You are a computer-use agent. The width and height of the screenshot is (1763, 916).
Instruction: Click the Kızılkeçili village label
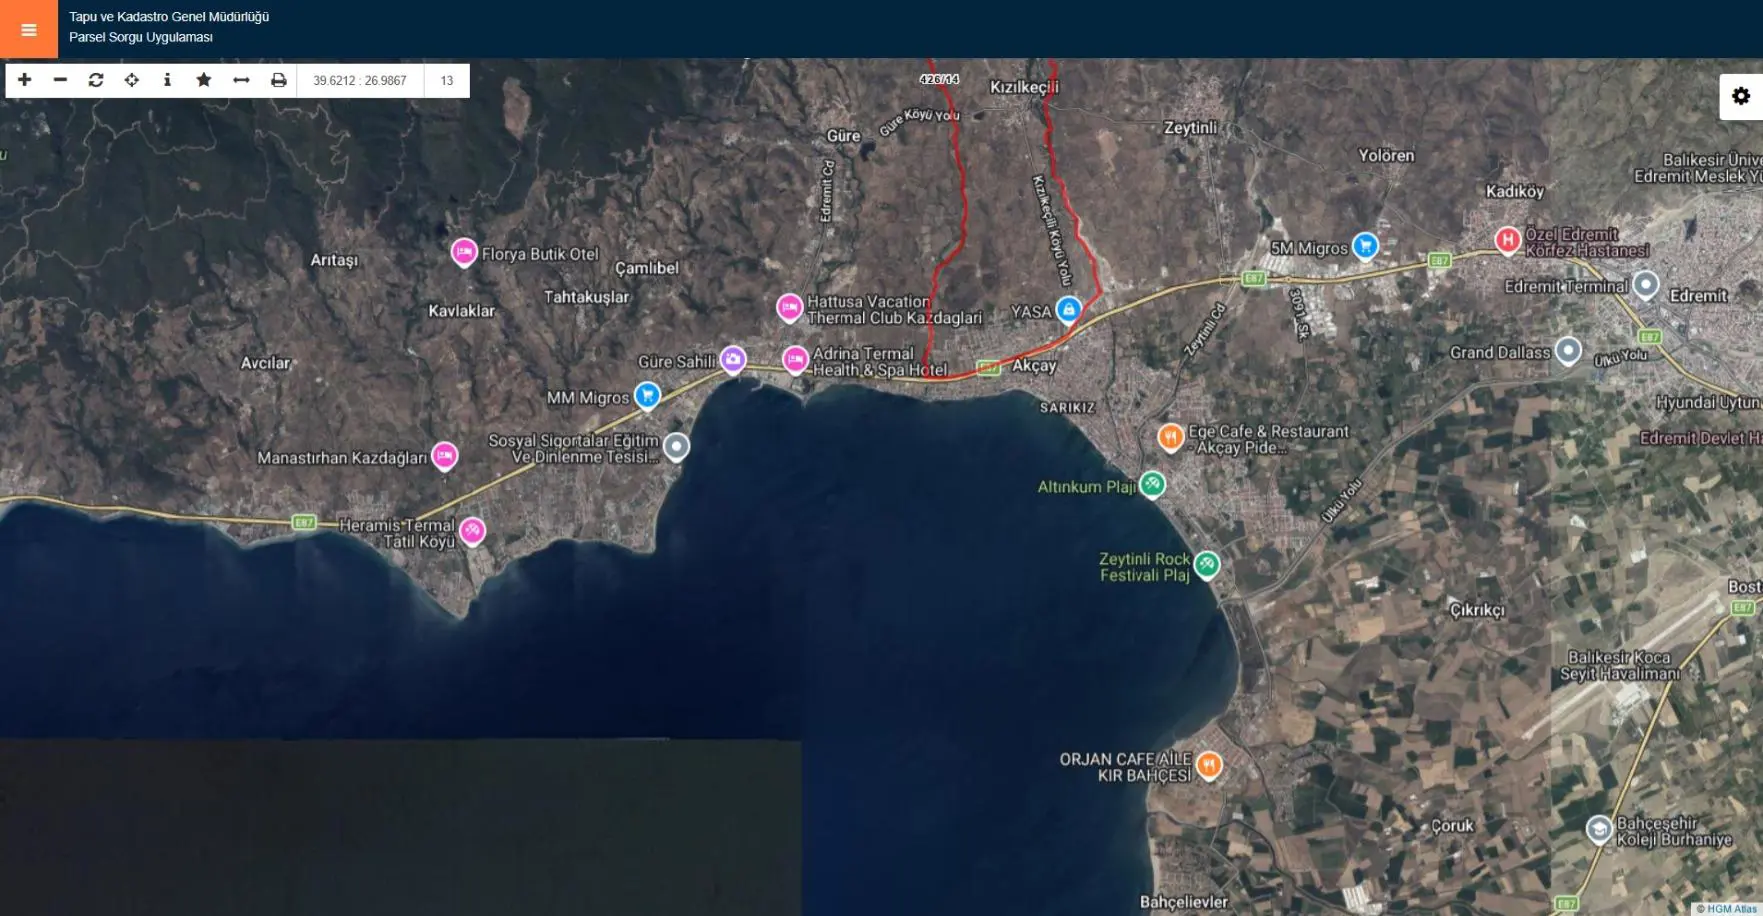[1024, 87]
